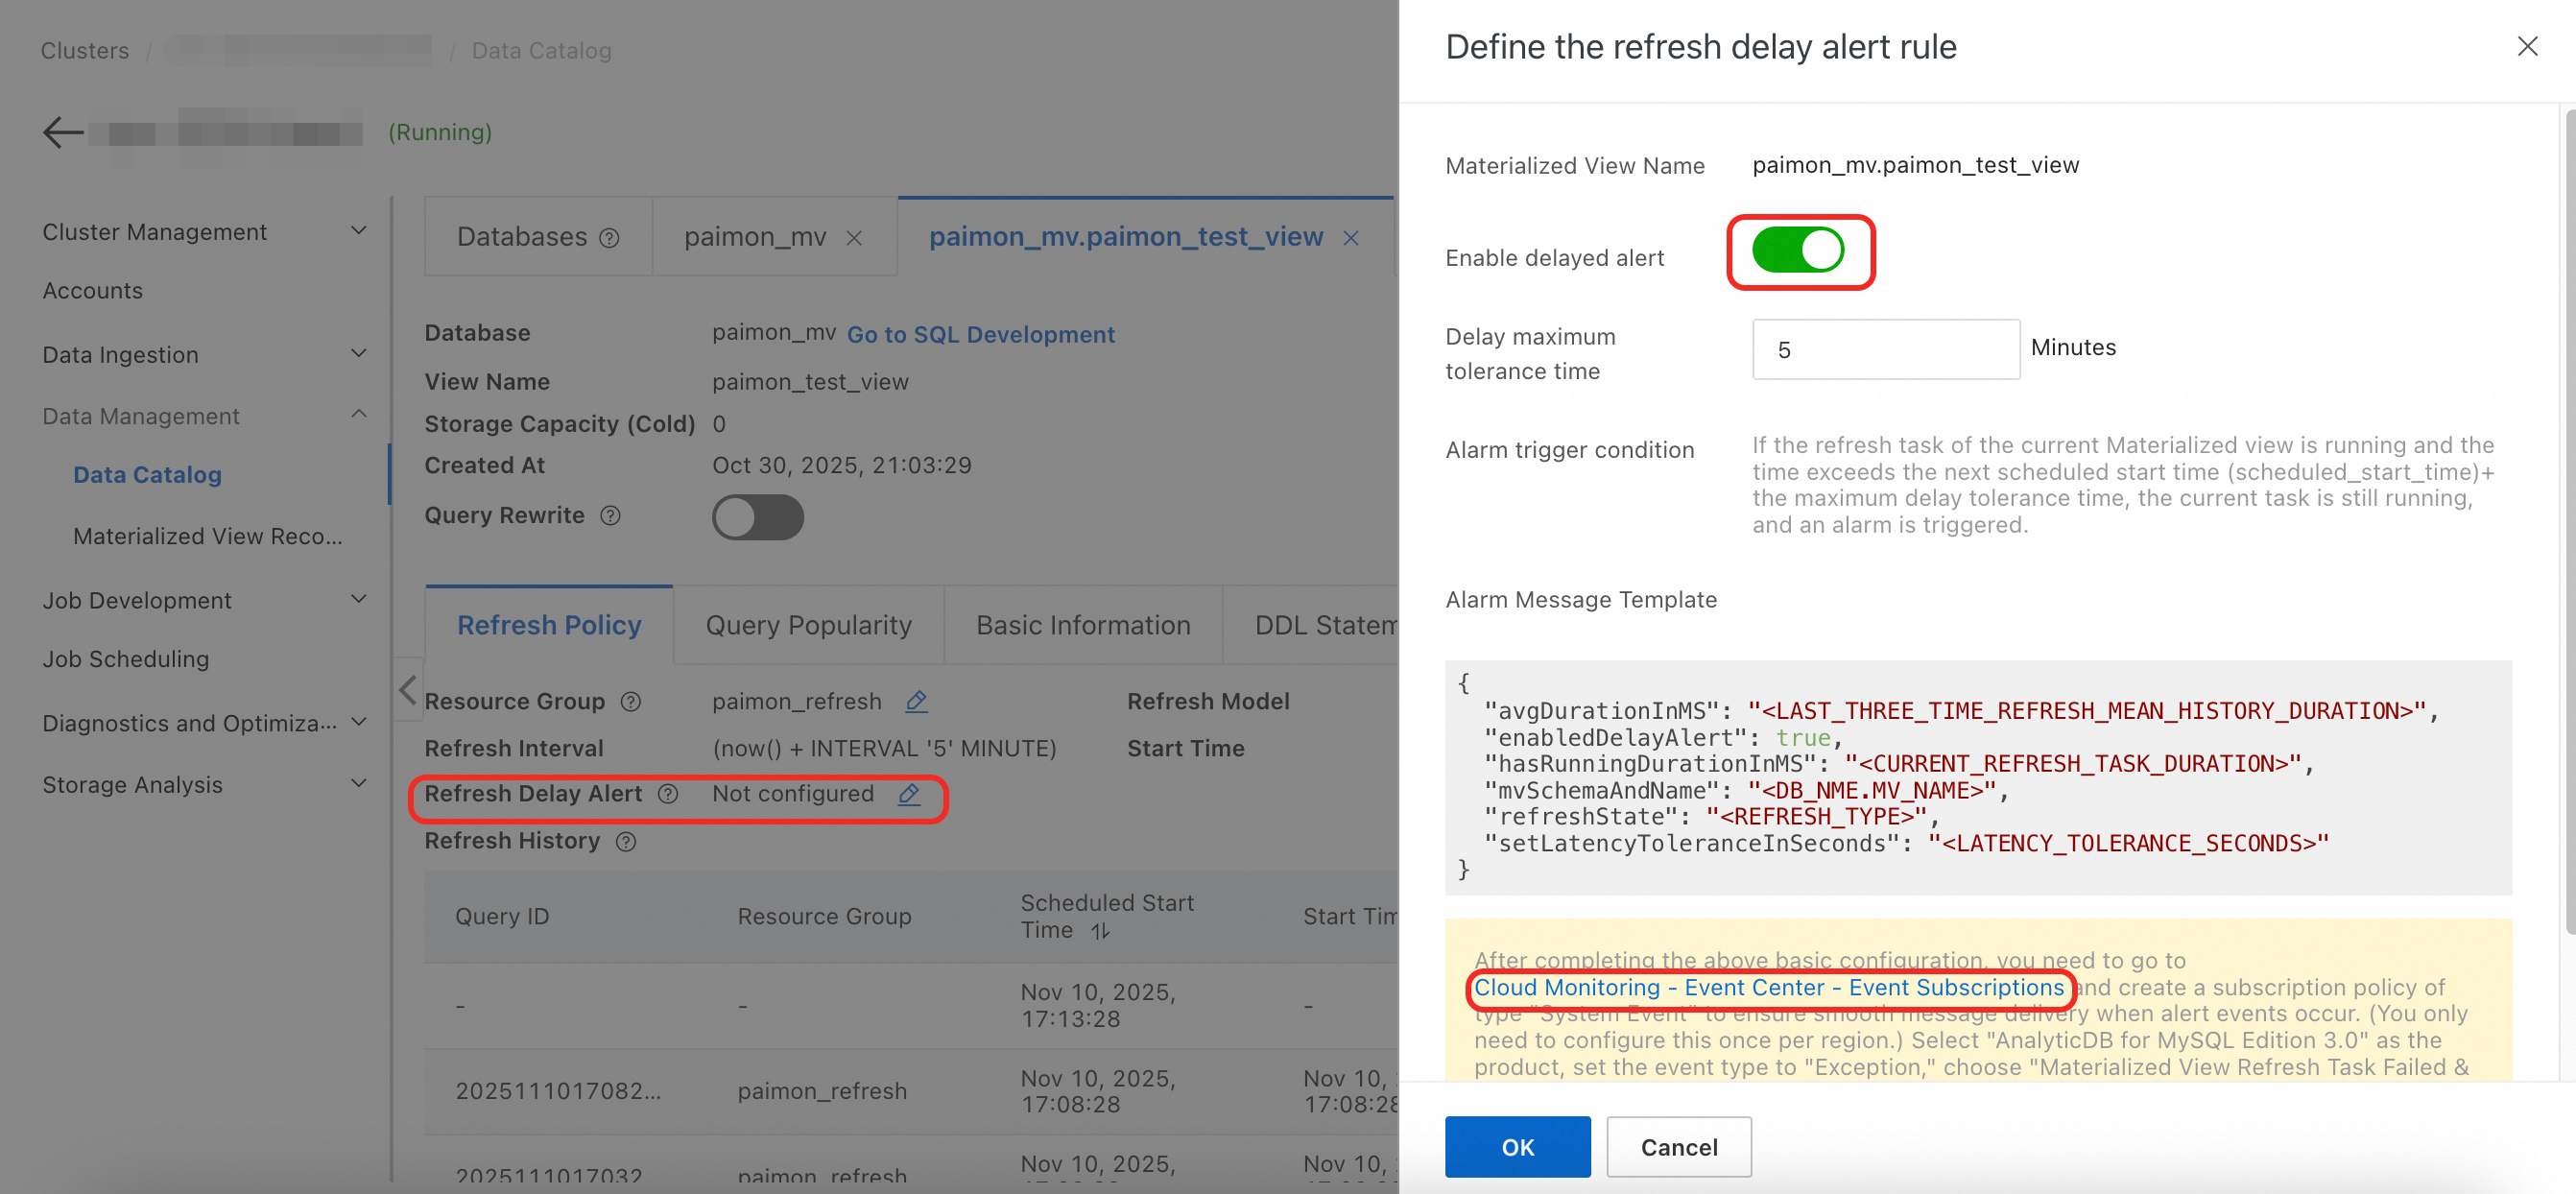Edit Resource Group with pencil icon
The width and height of the screenshot is (2576, 1194).
[x=916, y=701]
